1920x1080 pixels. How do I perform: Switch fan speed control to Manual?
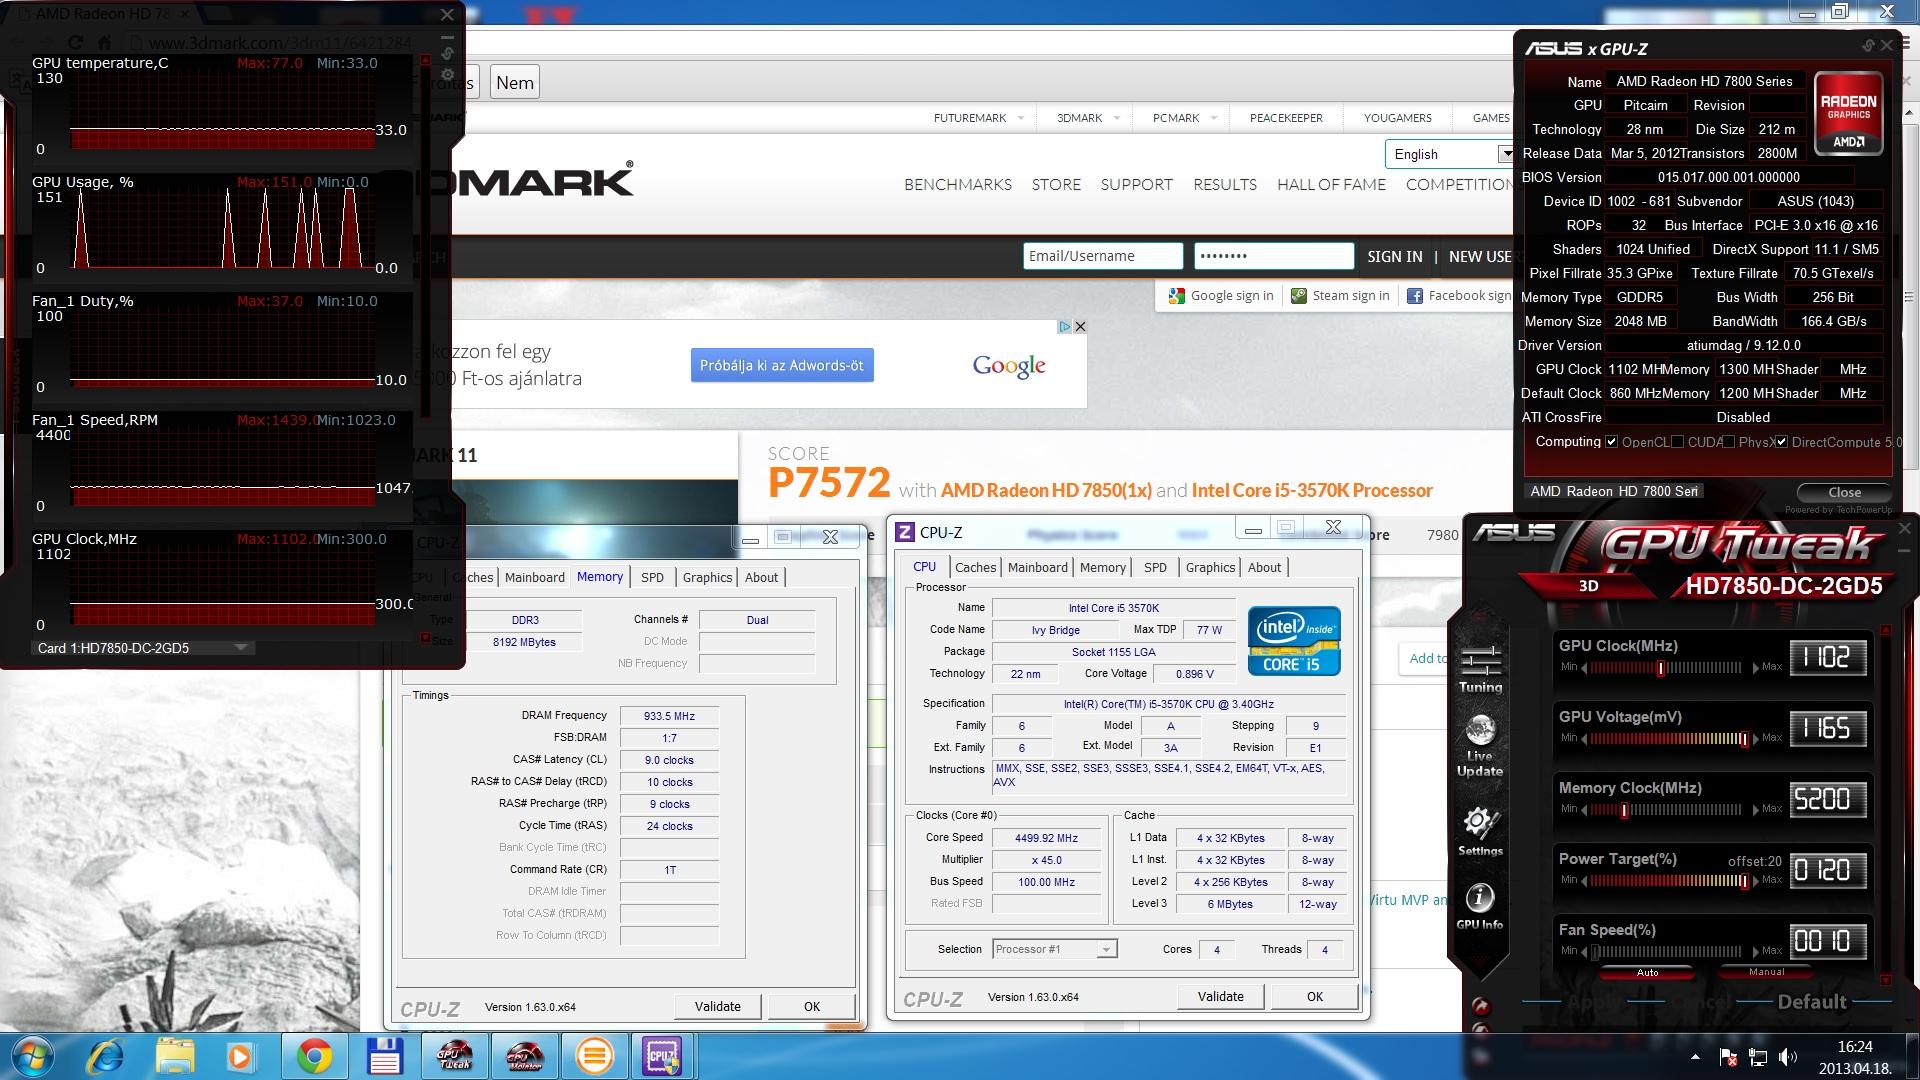[1766, 972]
